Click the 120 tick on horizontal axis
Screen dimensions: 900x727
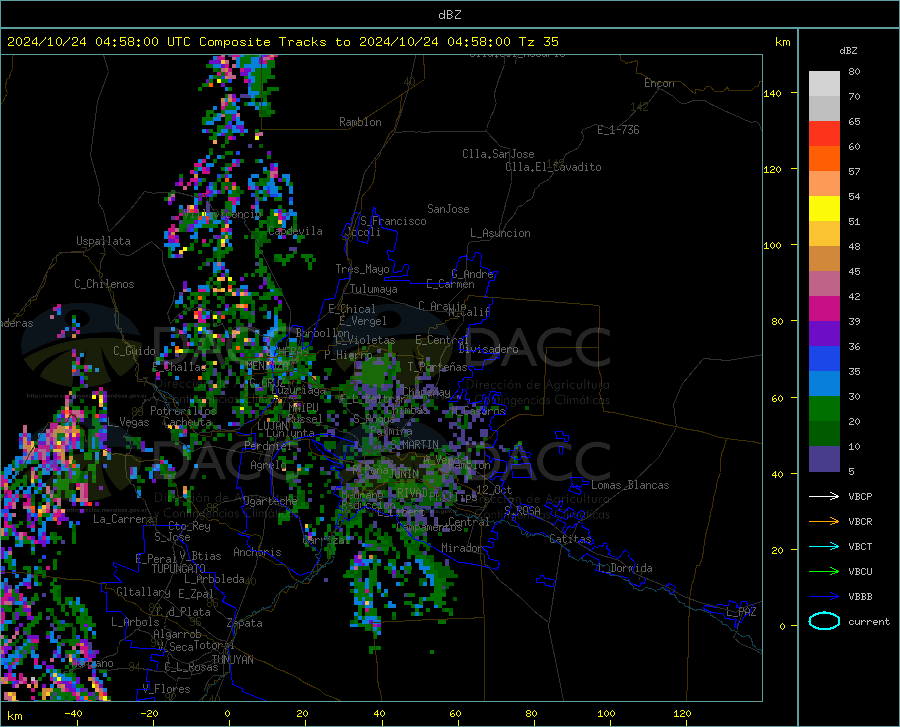pos(682,713)
